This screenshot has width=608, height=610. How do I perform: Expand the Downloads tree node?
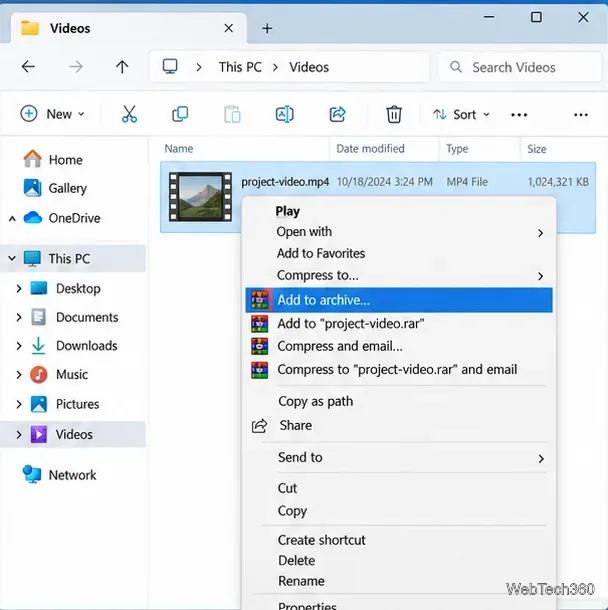(19, 346)
